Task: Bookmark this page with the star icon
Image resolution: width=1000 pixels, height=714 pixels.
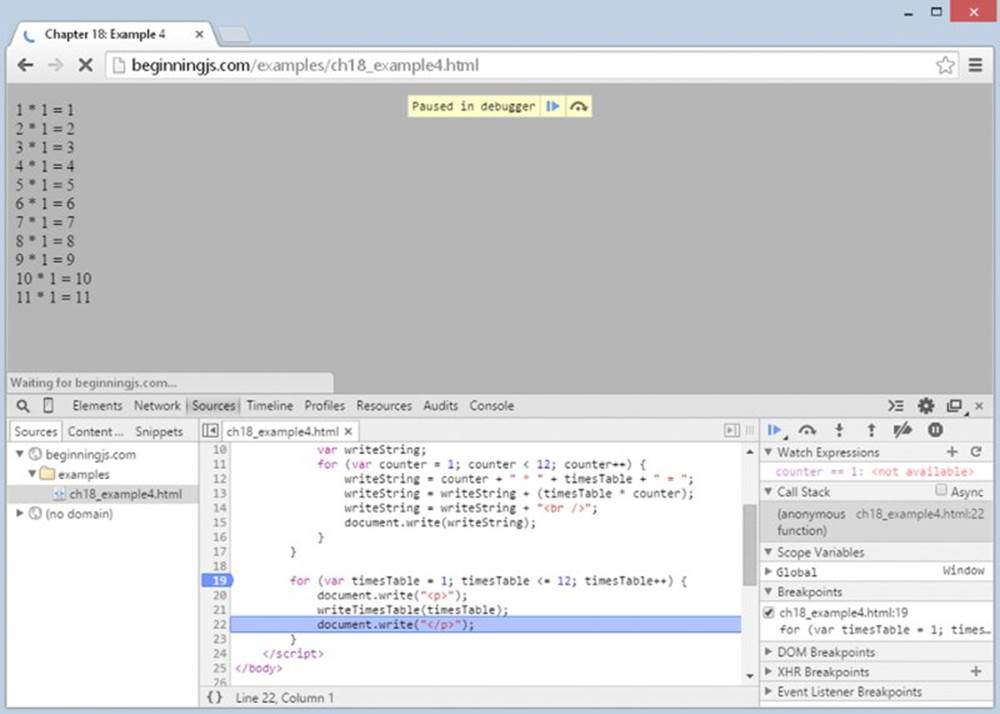Action: [x=945, y=65]
